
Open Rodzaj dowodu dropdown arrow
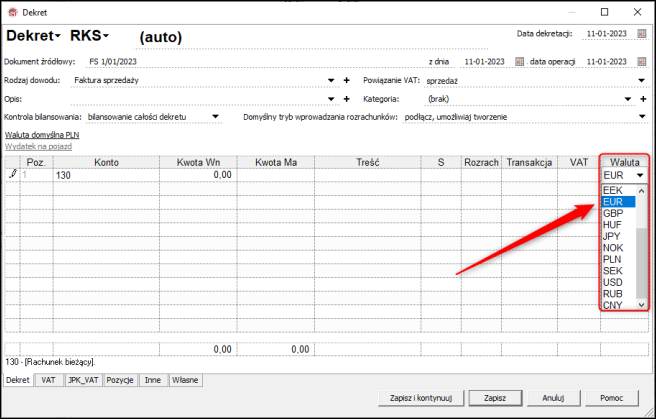pyautogui.click(x=331, y=80)
